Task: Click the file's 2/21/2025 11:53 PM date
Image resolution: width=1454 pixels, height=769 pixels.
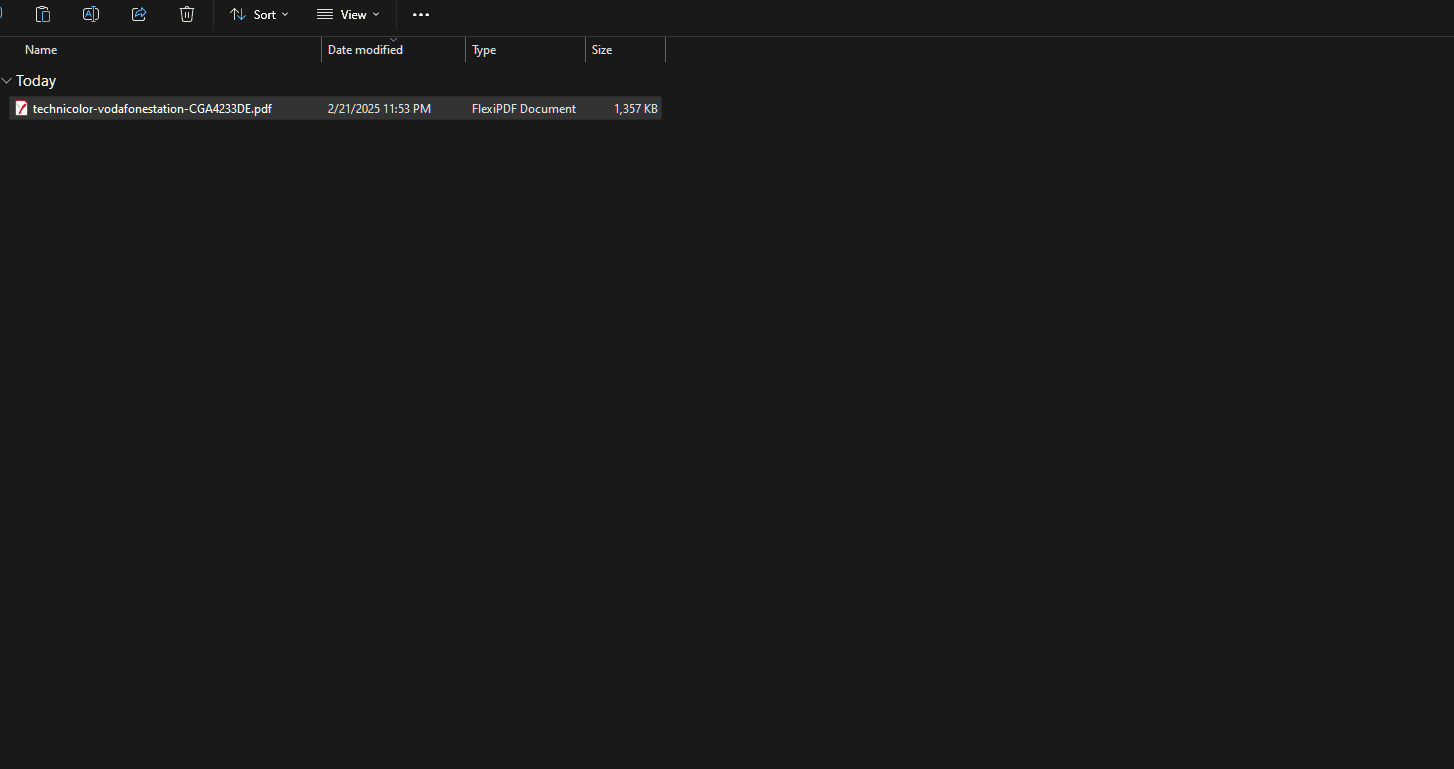Action: (379, 109)
